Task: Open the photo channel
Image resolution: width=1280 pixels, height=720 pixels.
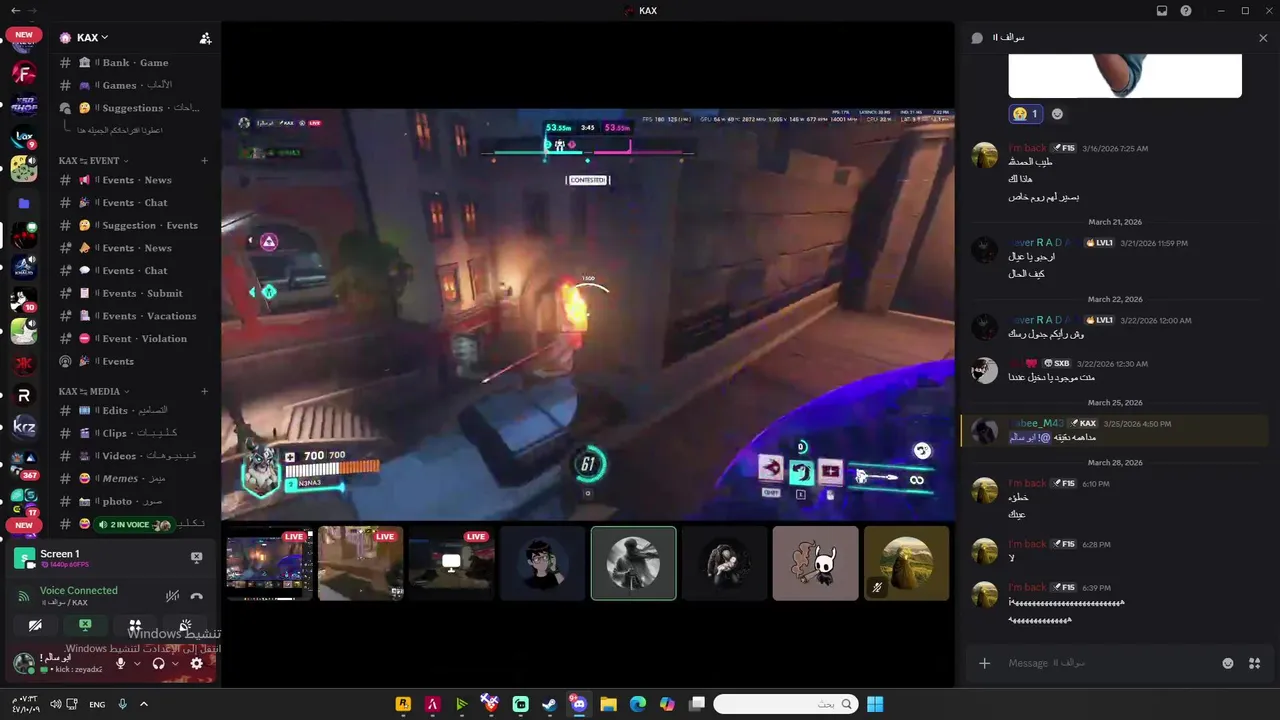Action: click(135, 501)
